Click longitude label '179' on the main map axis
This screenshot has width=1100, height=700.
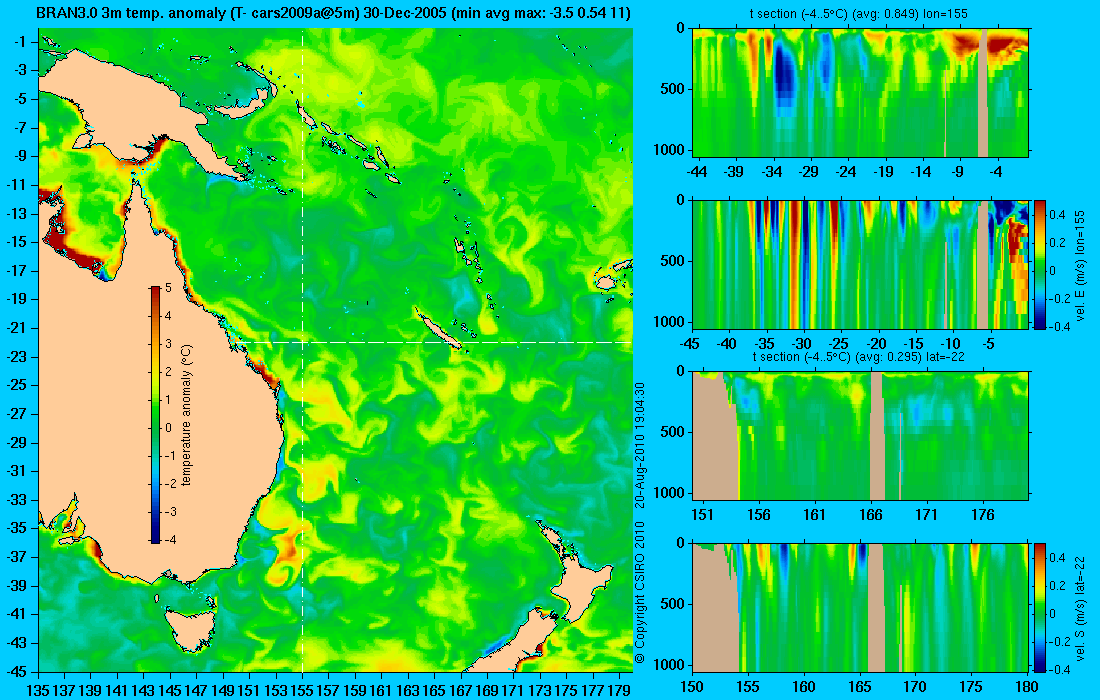[619, 690]
